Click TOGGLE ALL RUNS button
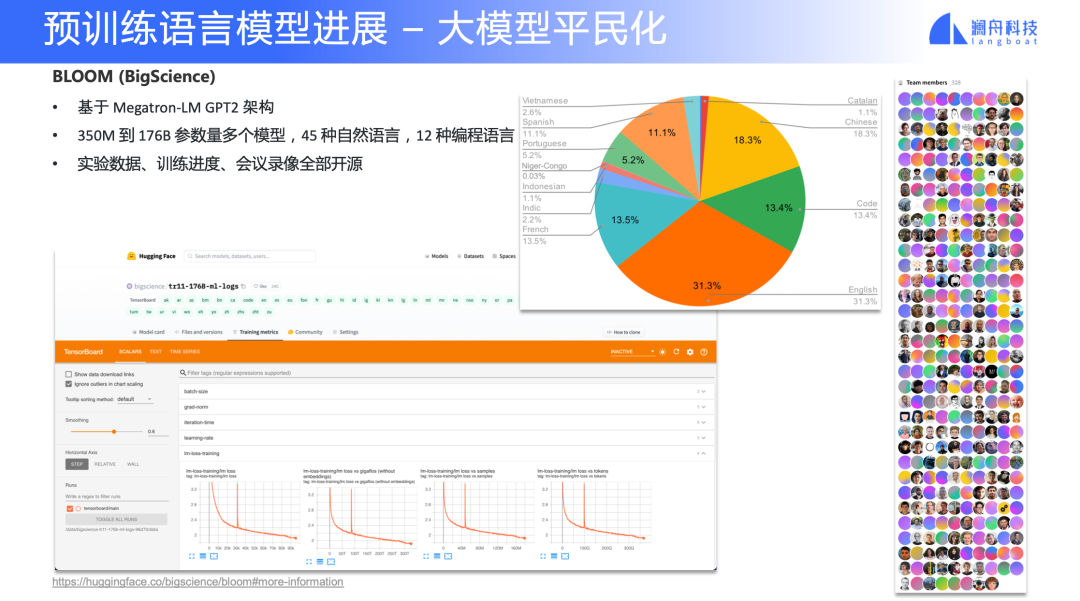This screenshot has width=1080, height=601. tap(116, 520)
